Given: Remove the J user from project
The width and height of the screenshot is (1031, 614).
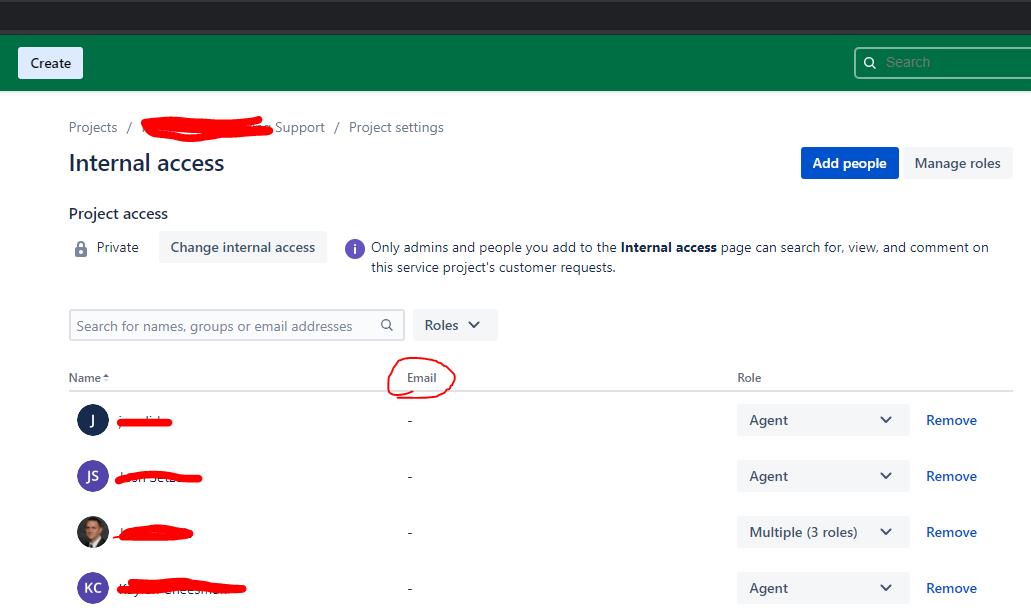Looking at the screenshot, I should [951, 420].
